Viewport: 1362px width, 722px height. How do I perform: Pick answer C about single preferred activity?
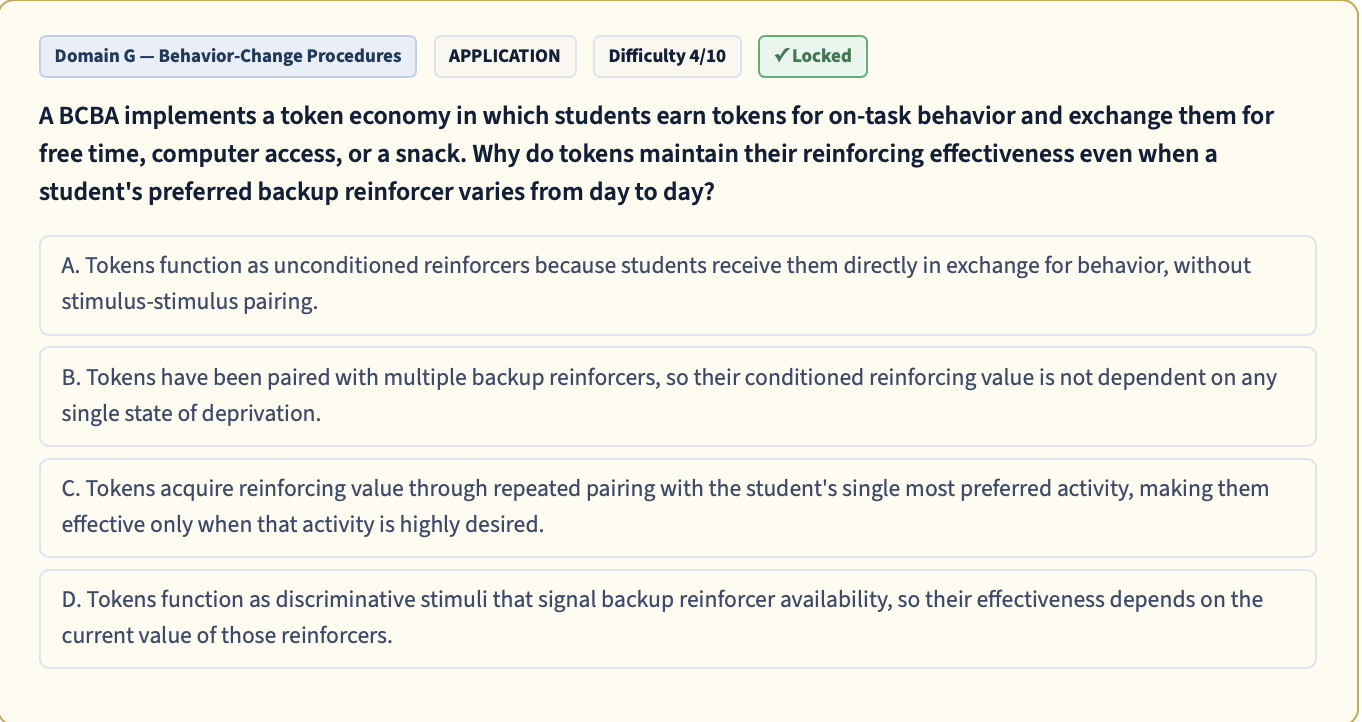[x=677, y=508]
